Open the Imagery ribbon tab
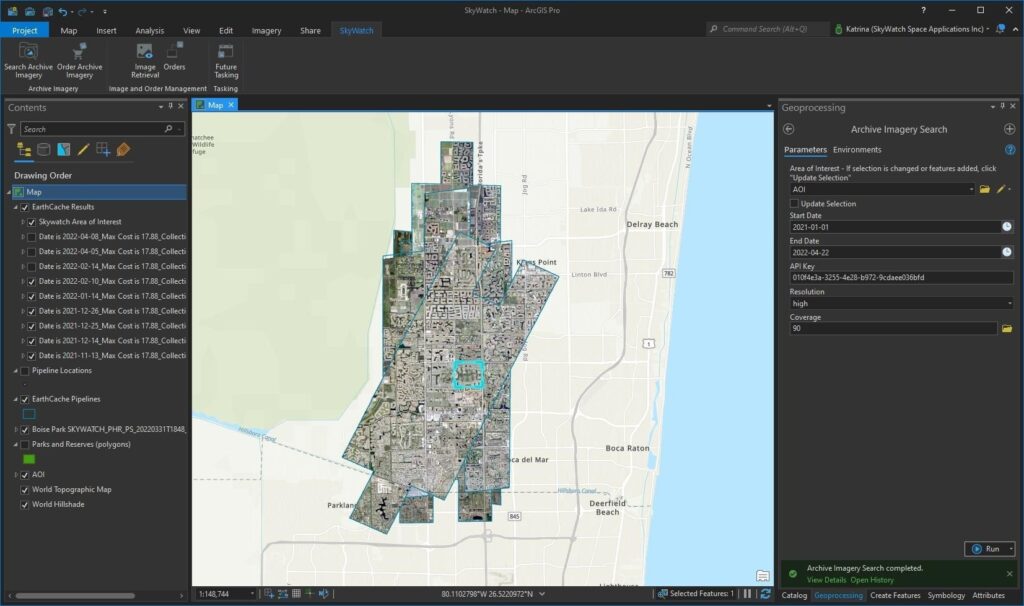 (268, 30)
